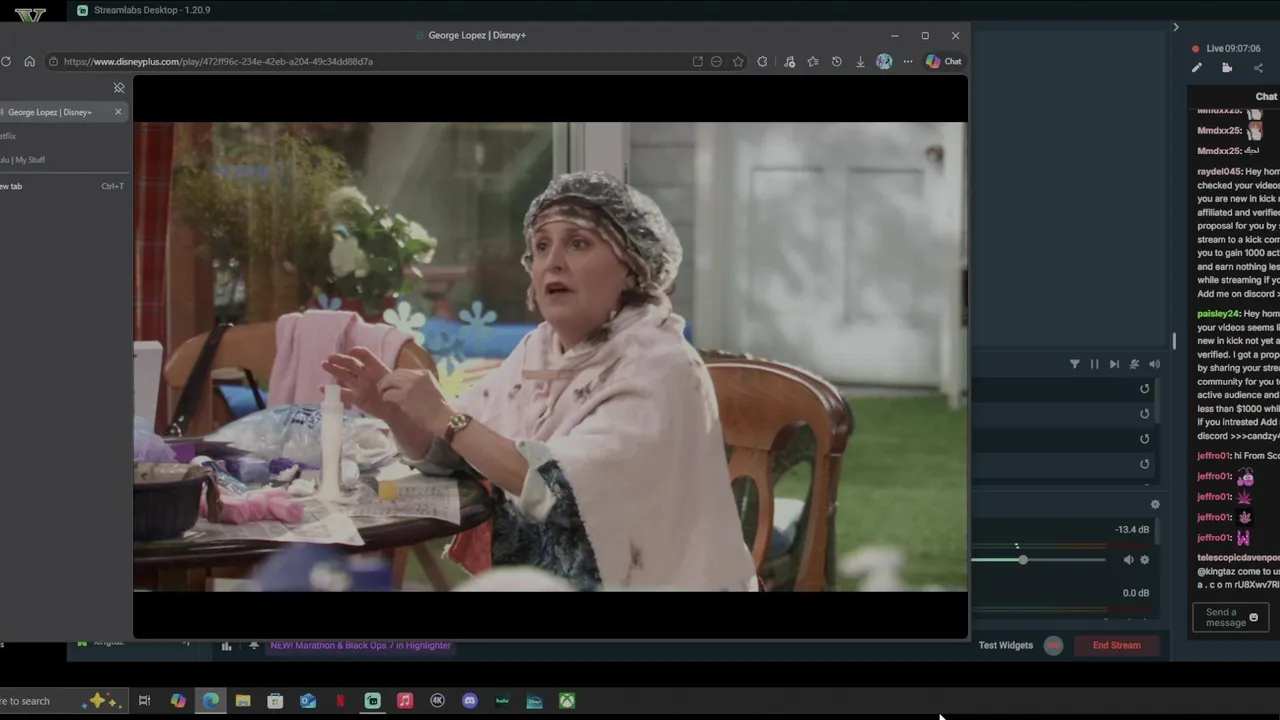
Task: Open File Explorer from the taskbar
Action: click(x=243, y=701)
